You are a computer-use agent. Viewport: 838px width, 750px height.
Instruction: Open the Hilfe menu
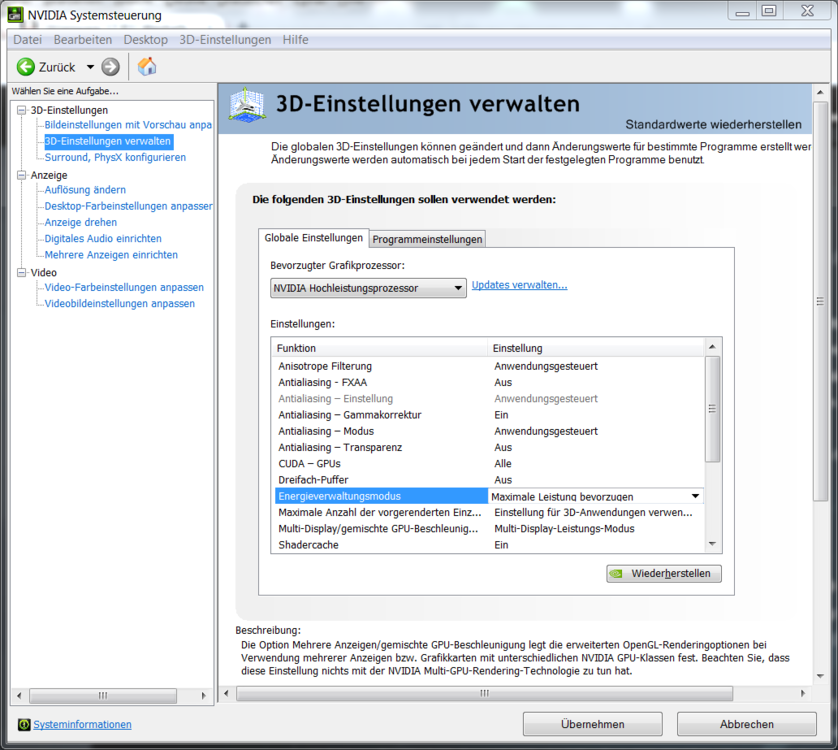coord(295,40)
